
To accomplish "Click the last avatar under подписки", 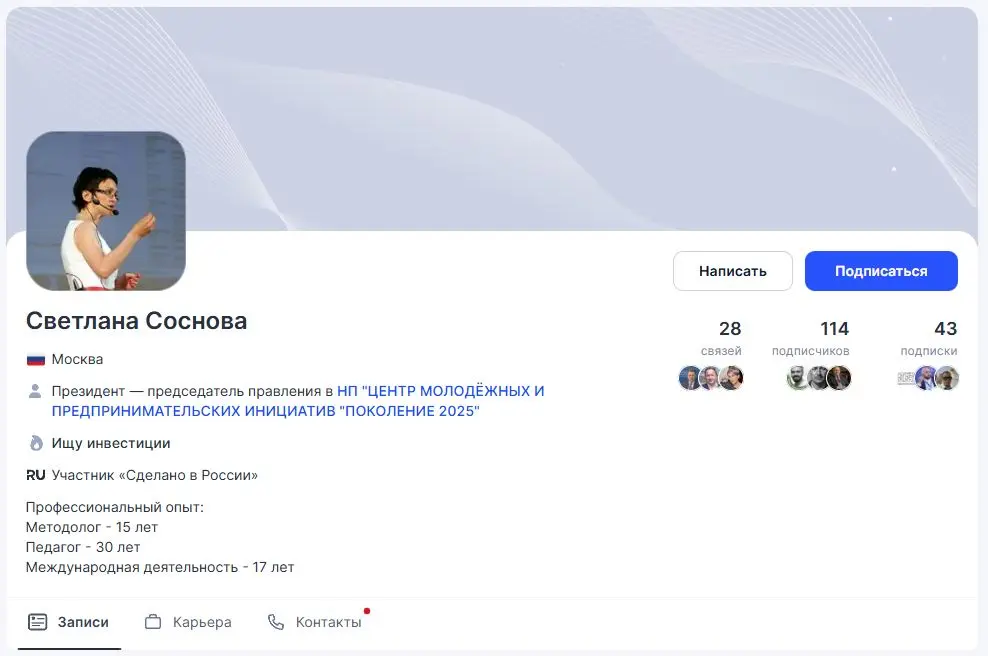I will coord(947,378).
